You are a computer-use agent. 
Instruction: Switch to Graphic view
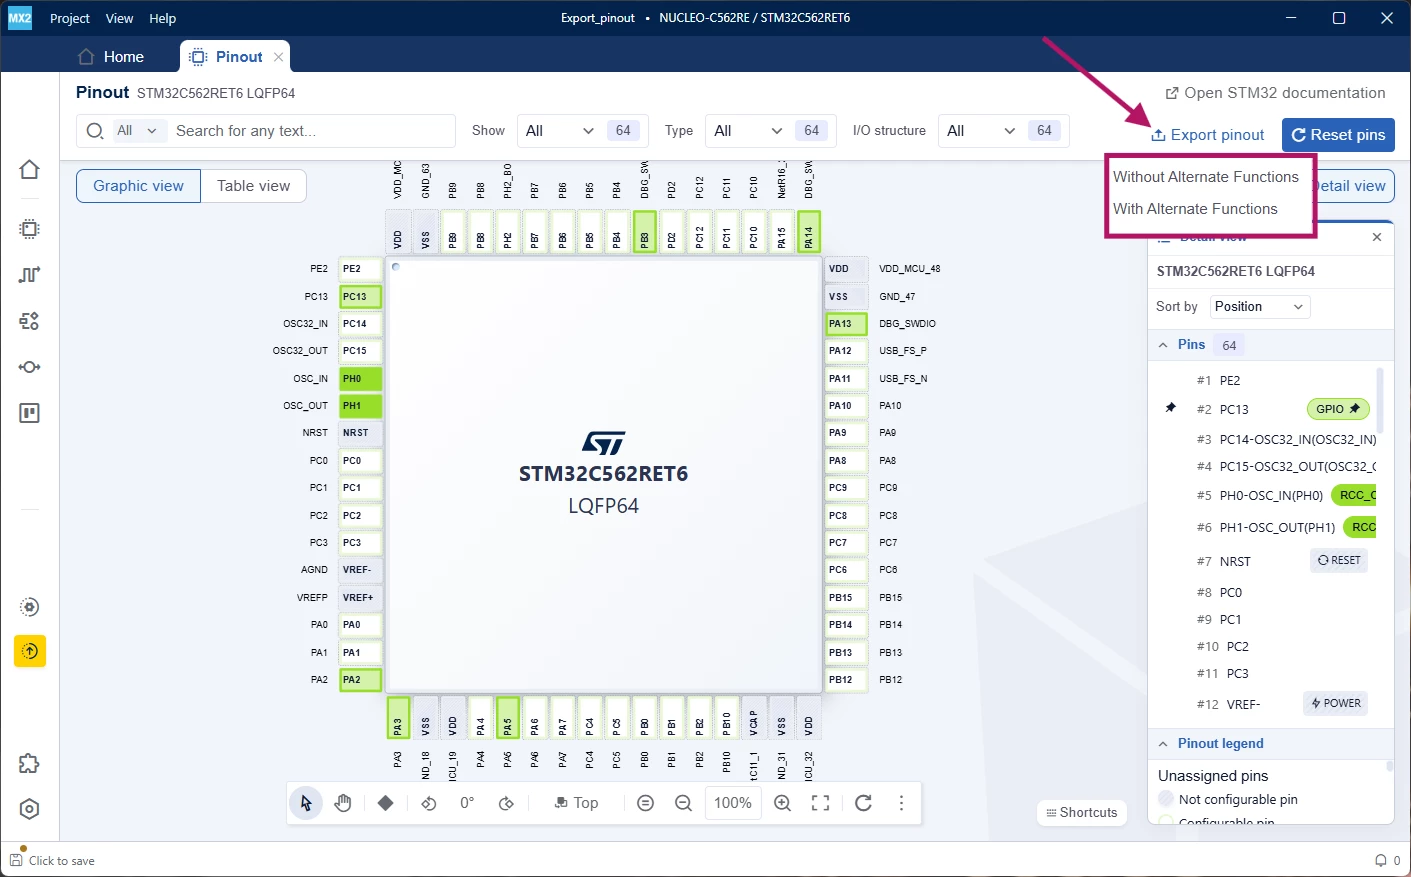coord(138,186)
